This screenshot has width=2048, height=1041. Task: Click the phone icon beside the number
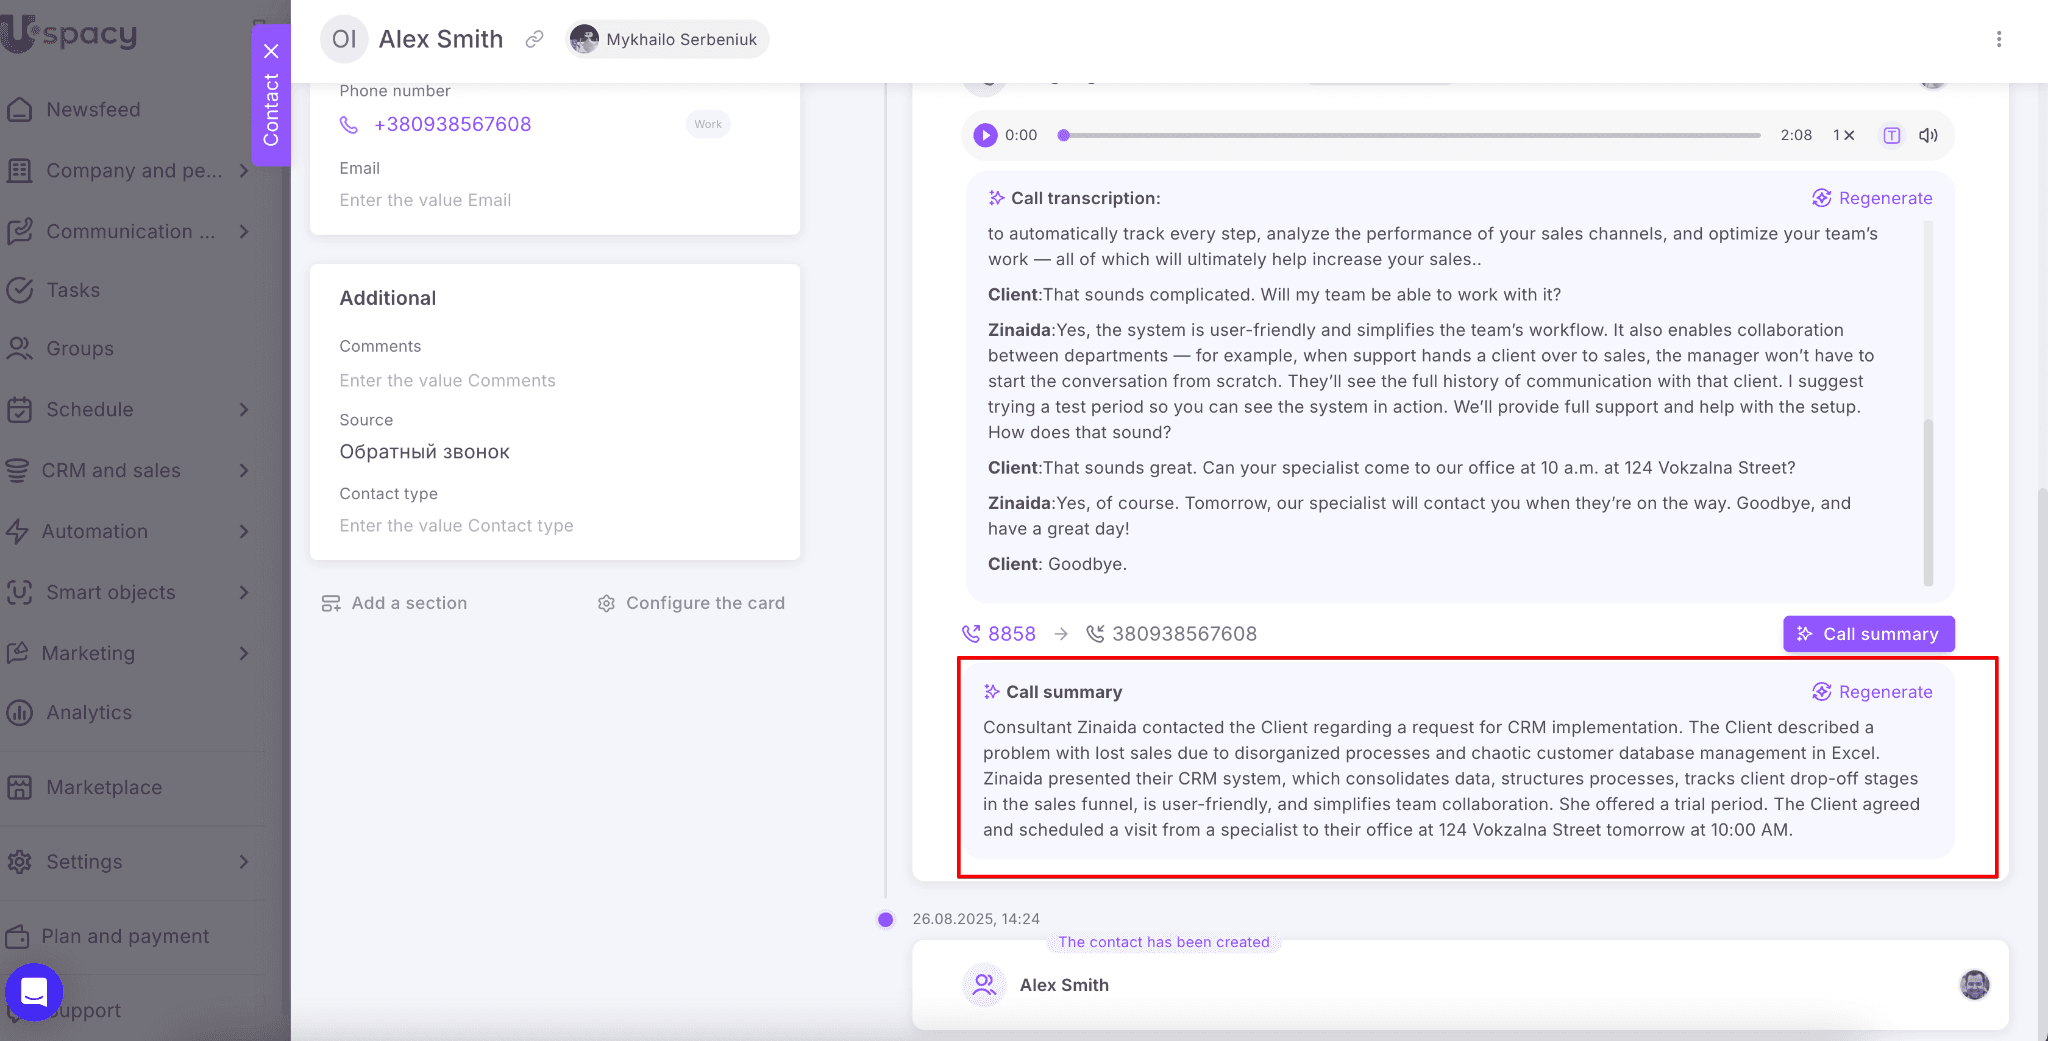point(349,125)
